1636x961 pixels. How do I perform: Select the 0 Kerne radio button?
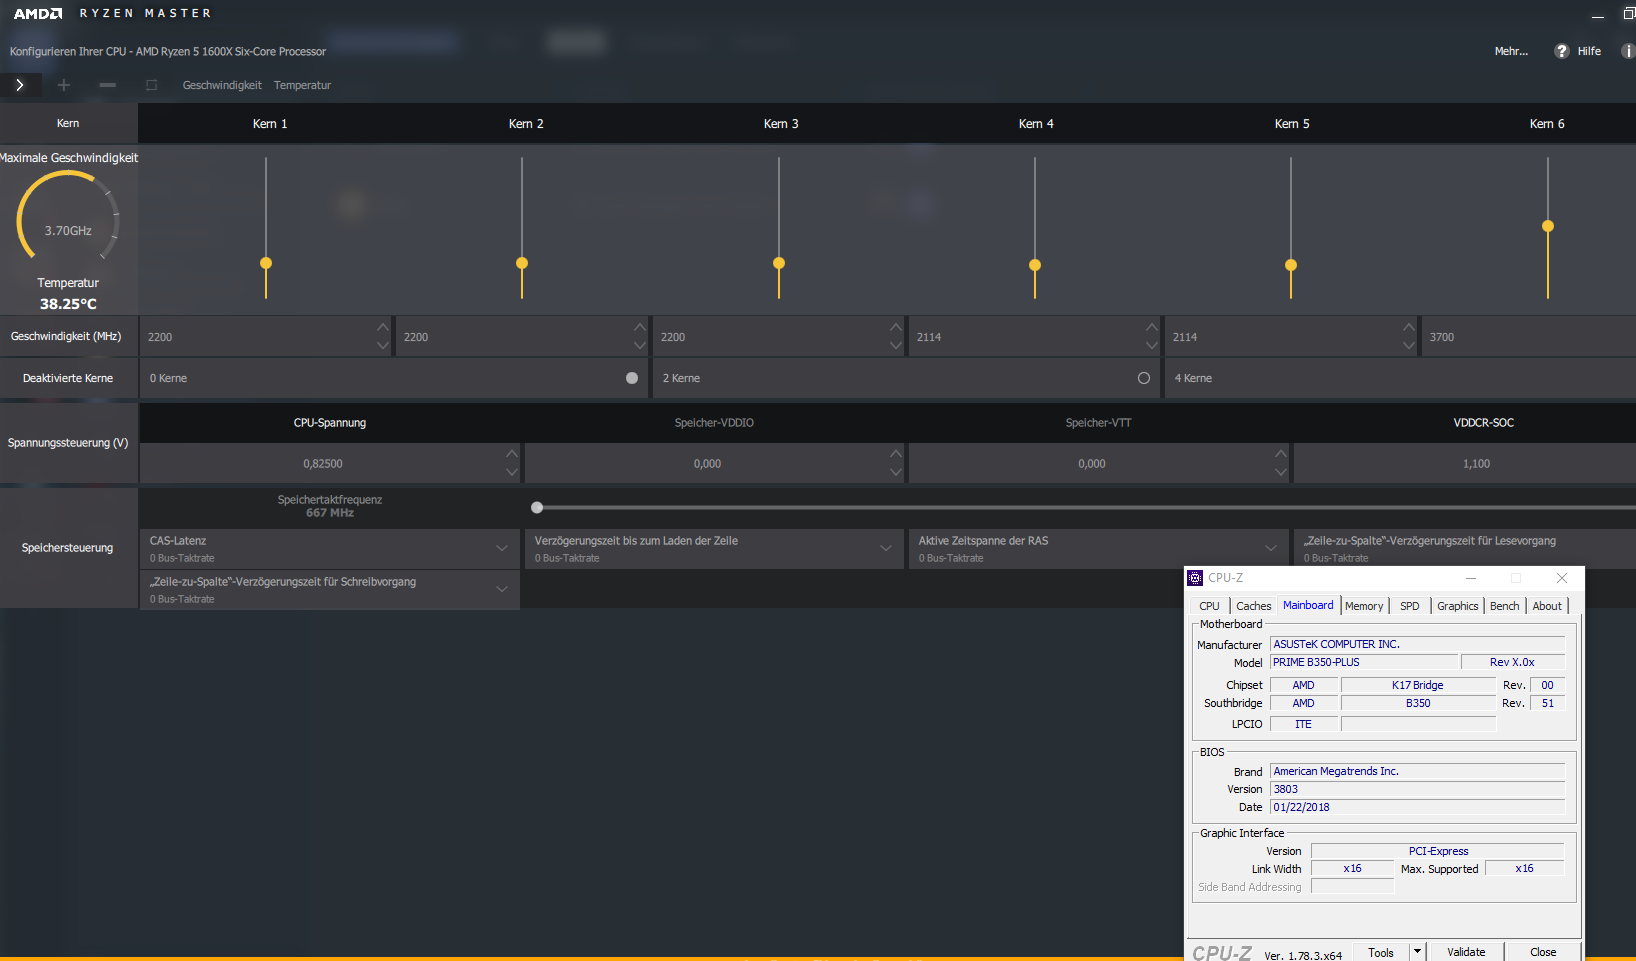(x=632, y=378)
